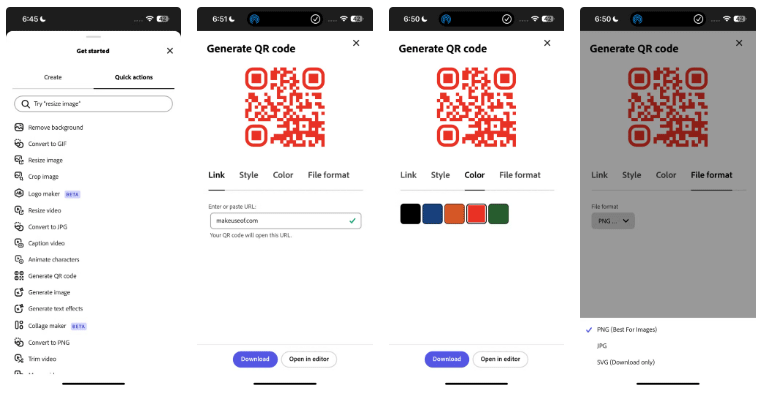Choose the JPG file format option

[601, 346]
